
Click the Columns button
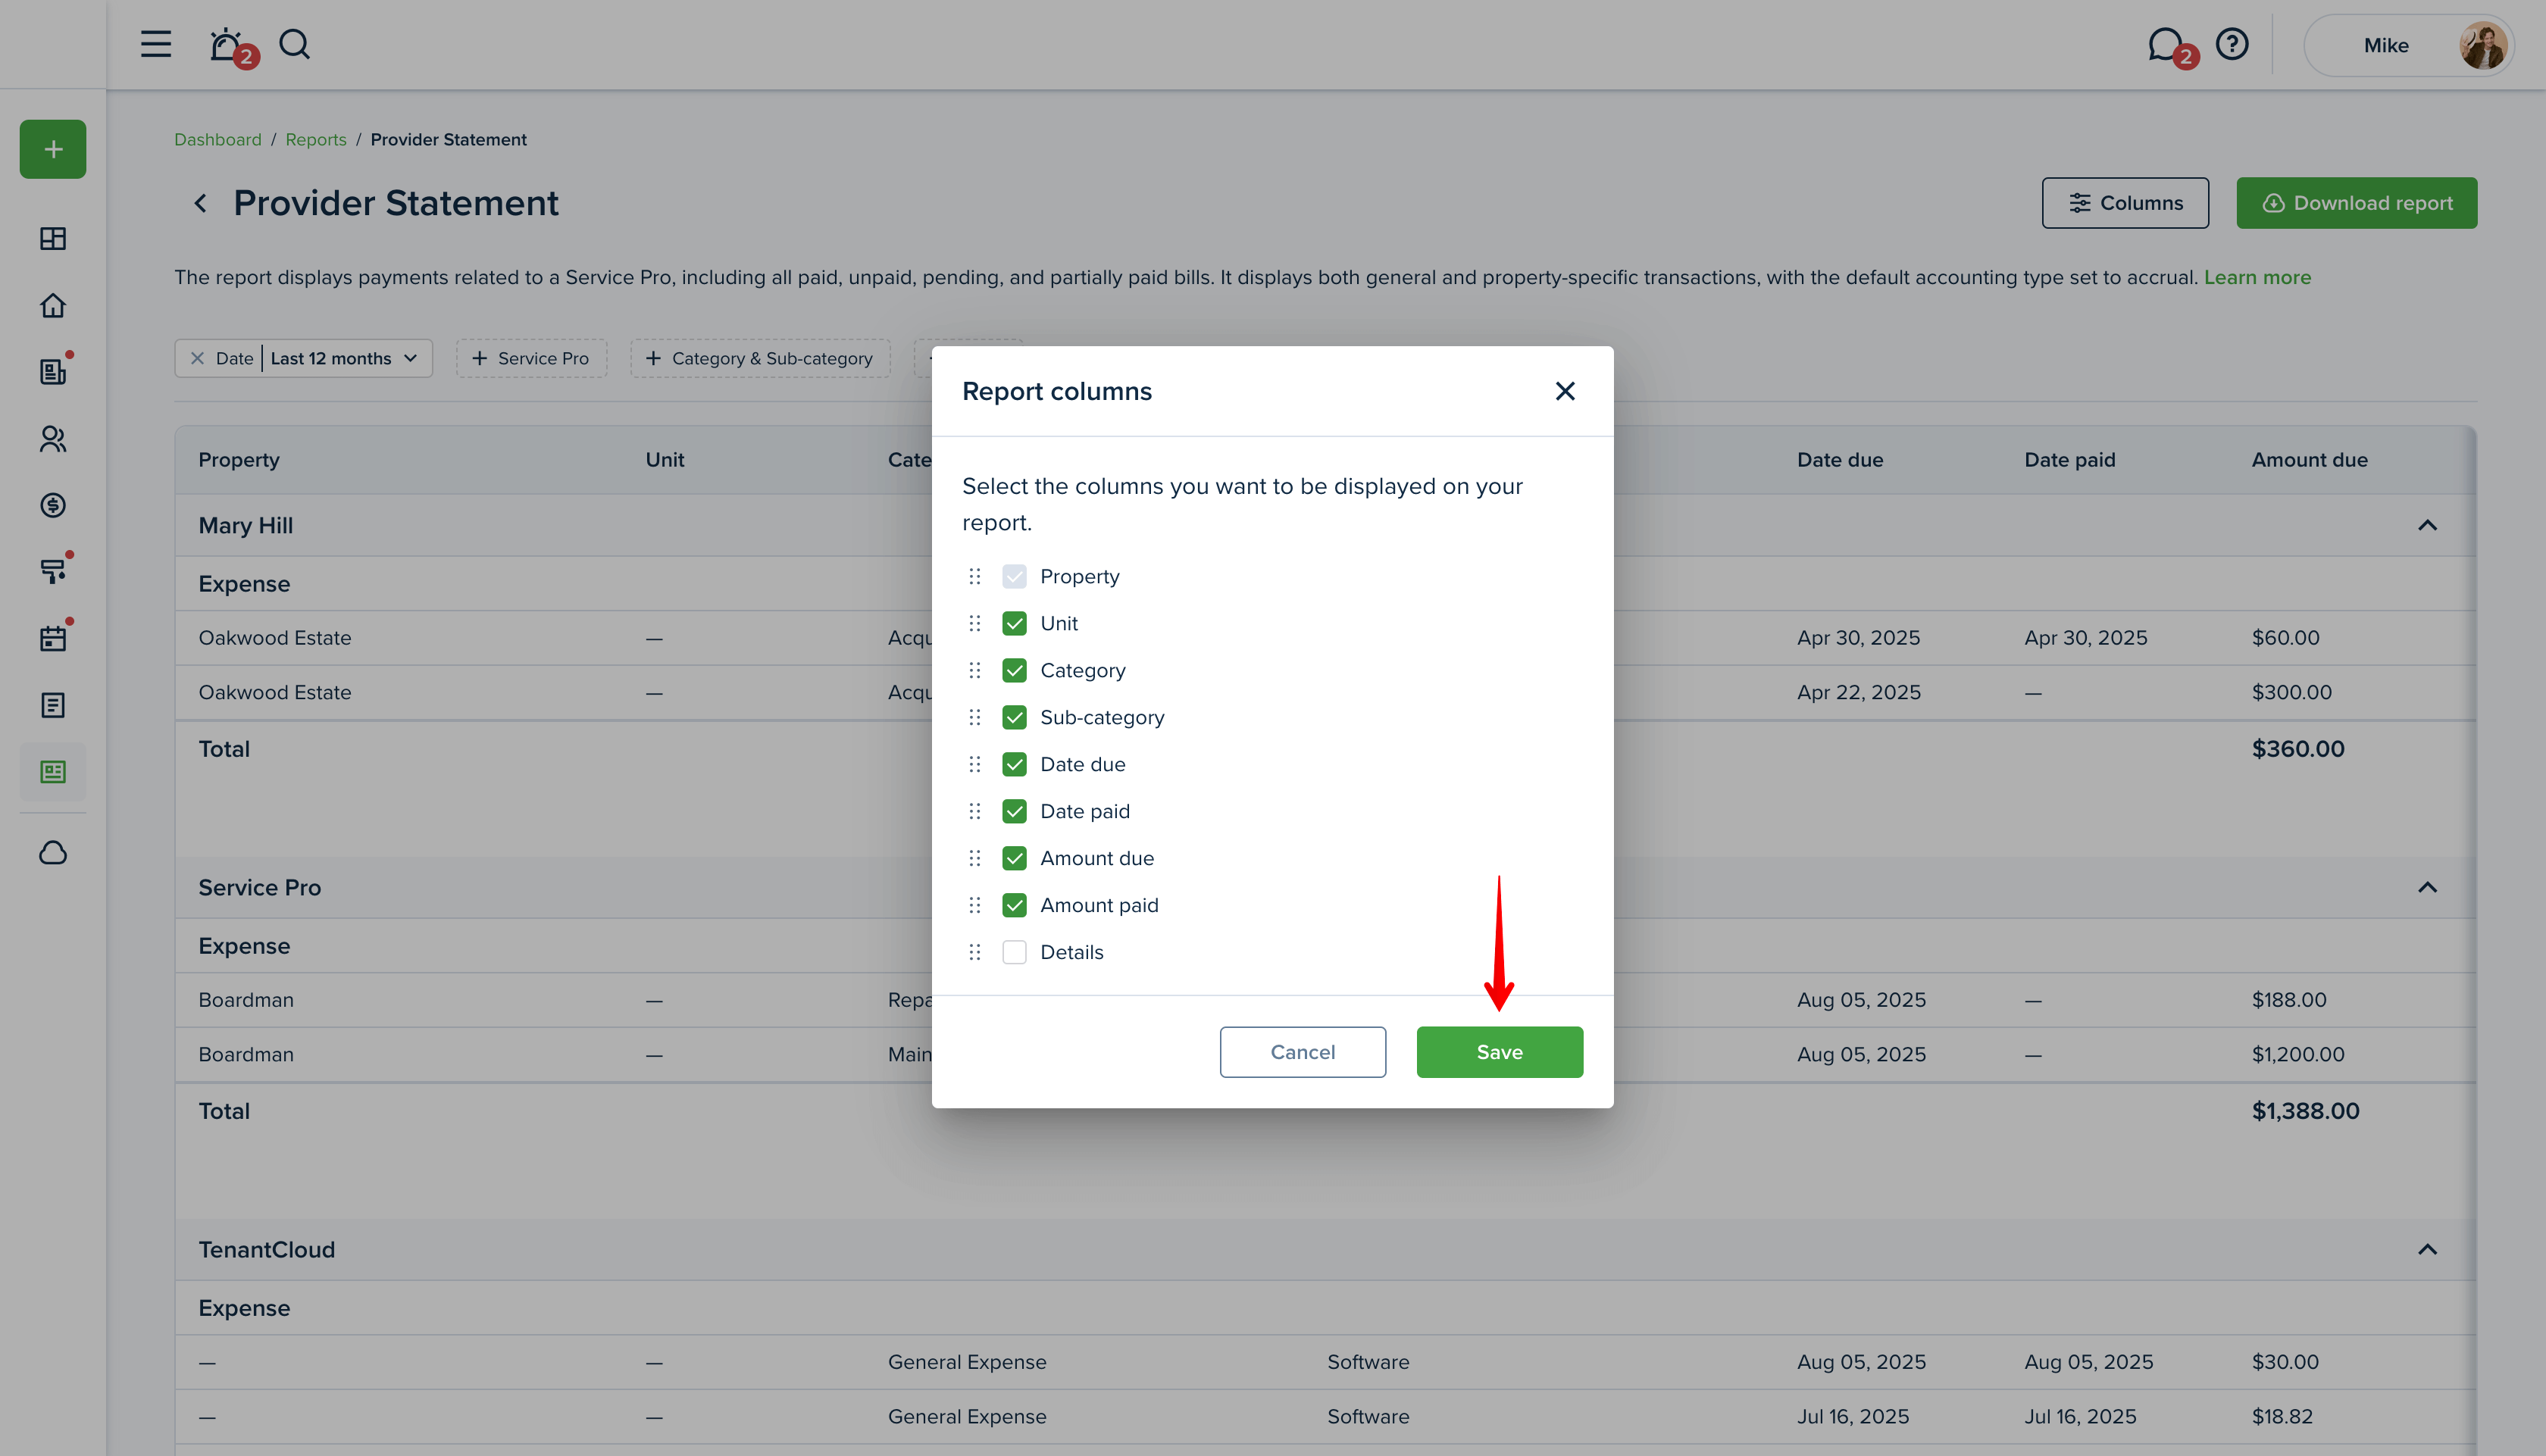pyautogui.click(x=2125, y=203)
